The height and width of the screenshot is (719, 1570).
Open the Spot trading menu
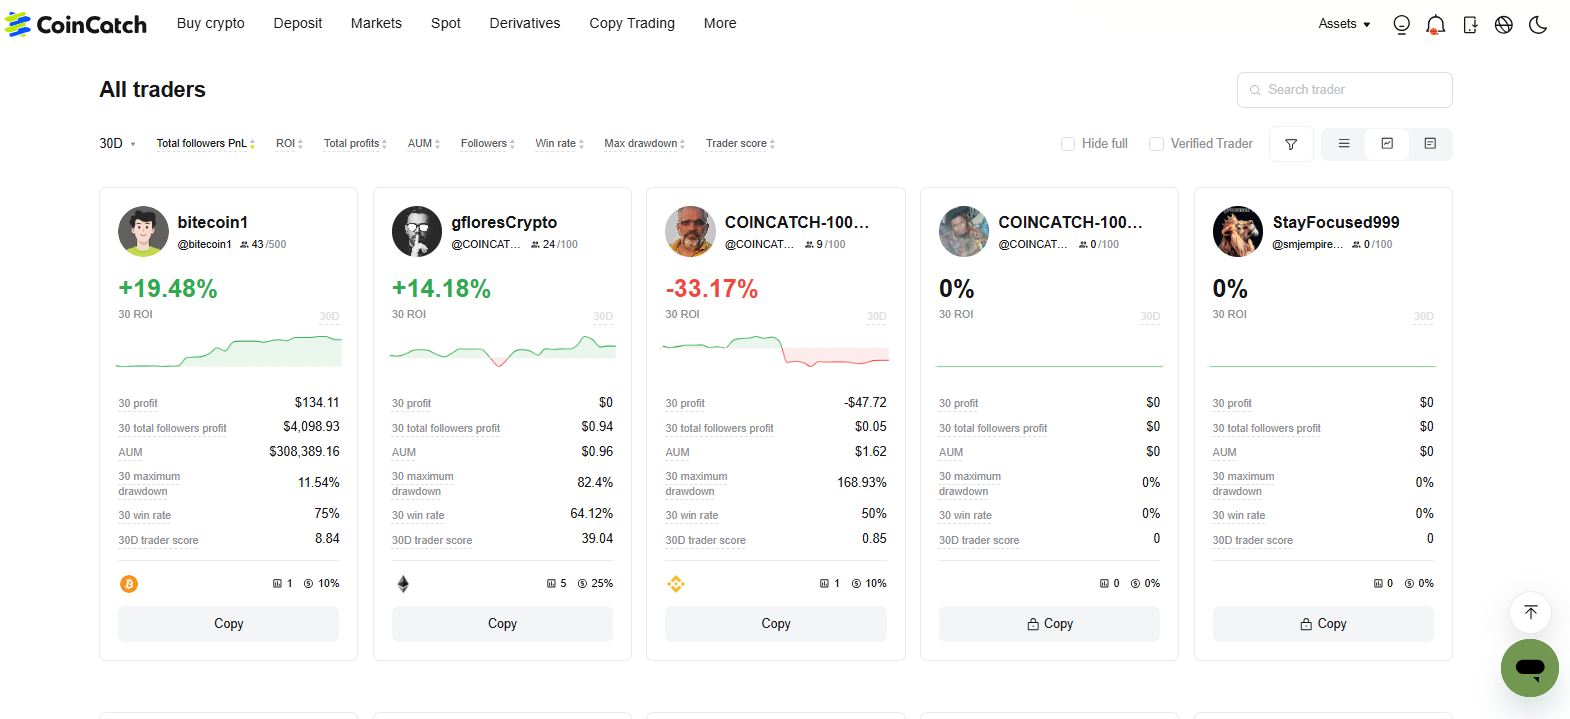(446, 23)
